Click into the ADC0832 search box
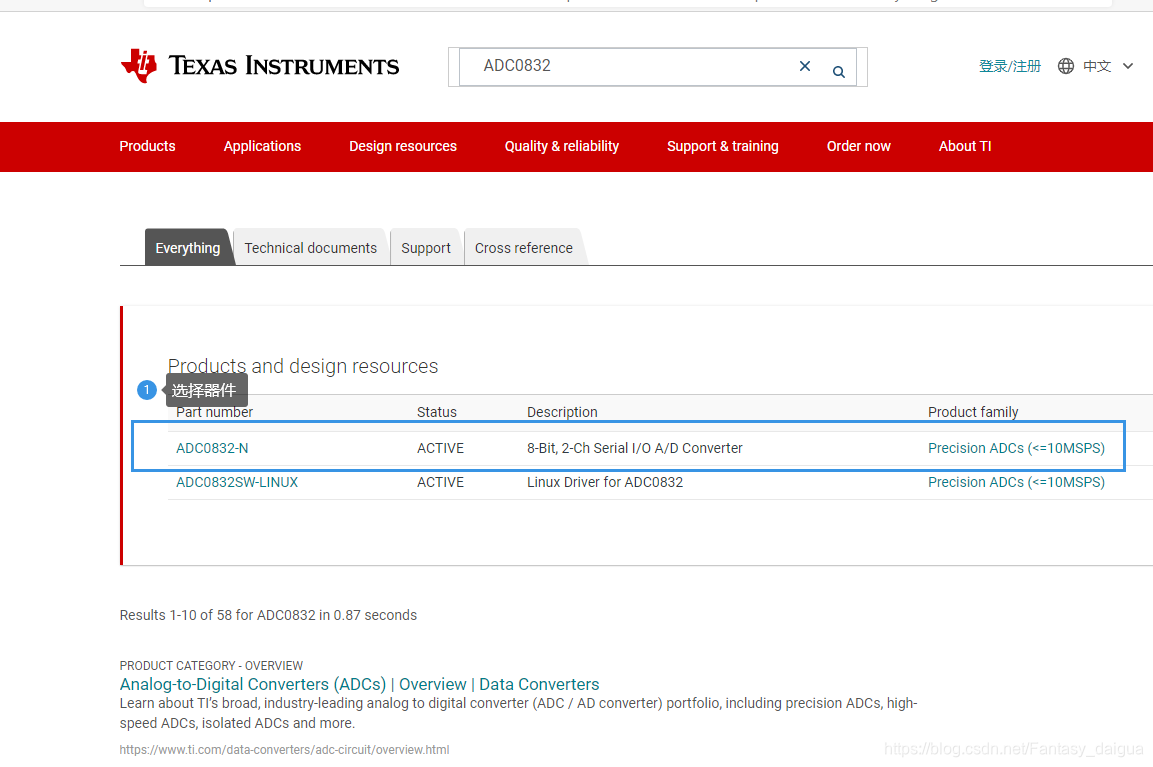The image size is (1153, 767). pos(630,66)
